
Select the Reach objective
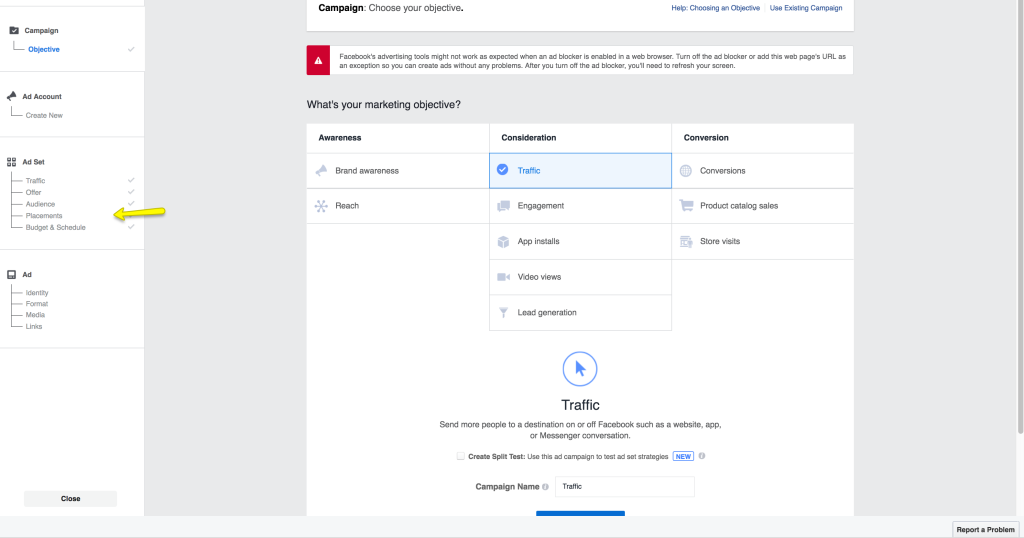398,206
